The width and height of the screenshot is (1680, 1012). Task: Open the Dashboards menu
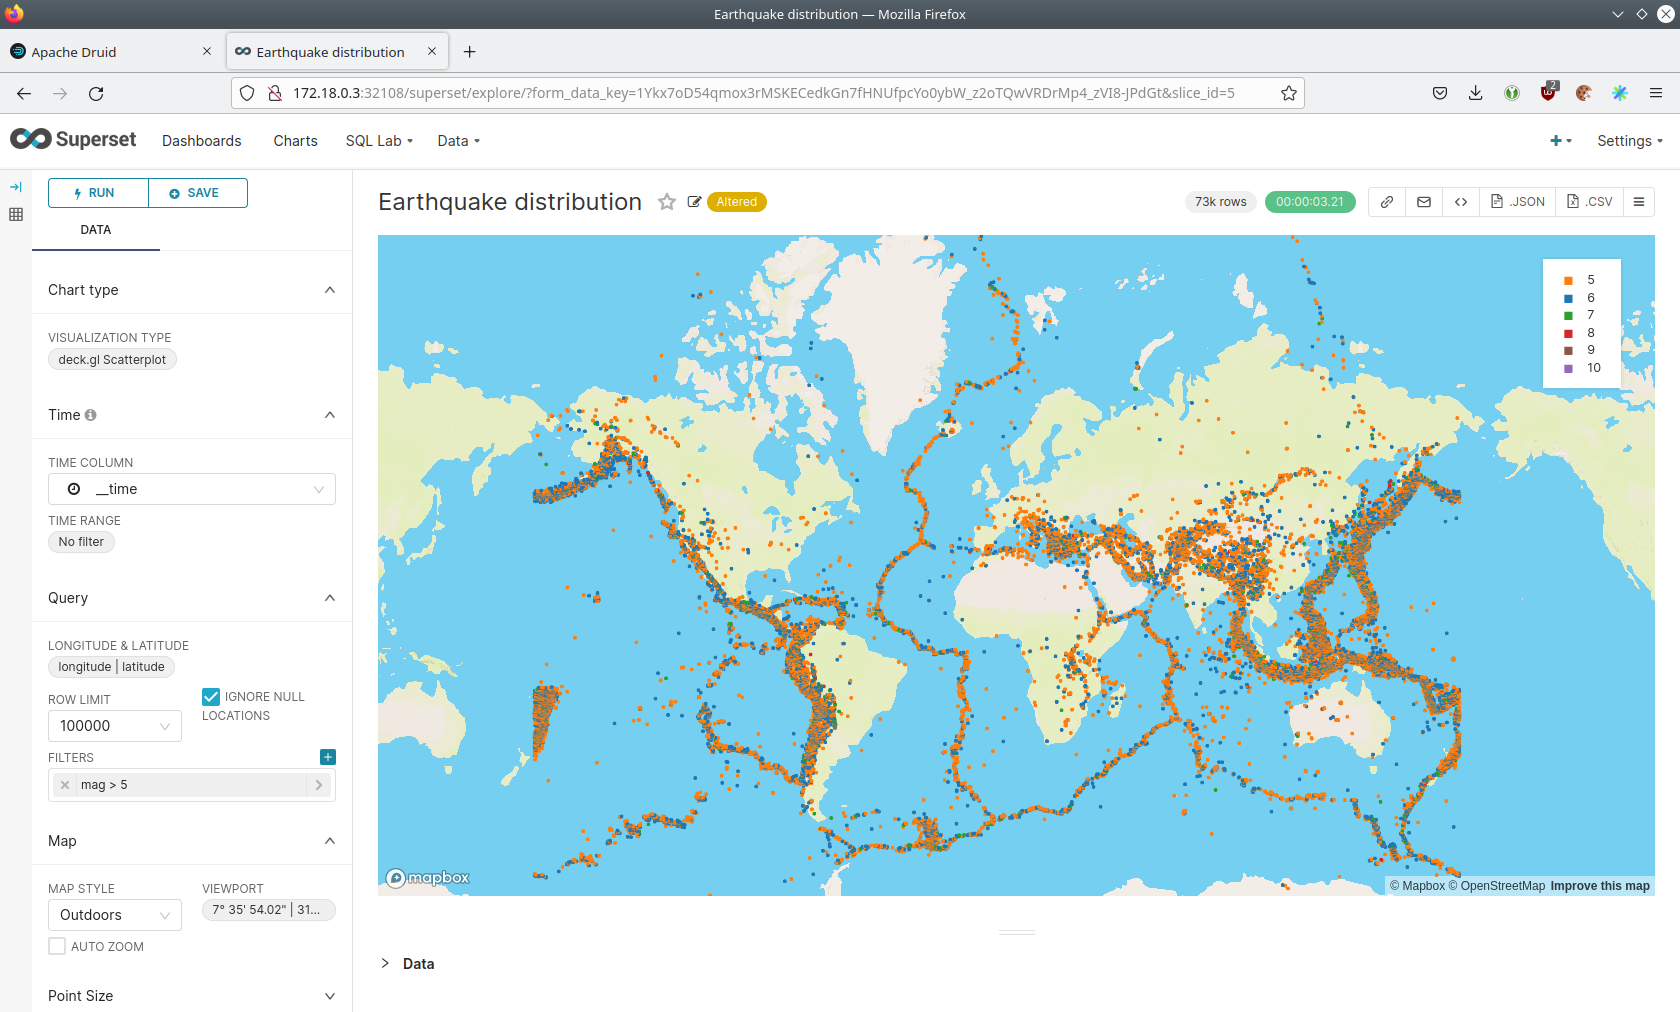tap(202, 141)
